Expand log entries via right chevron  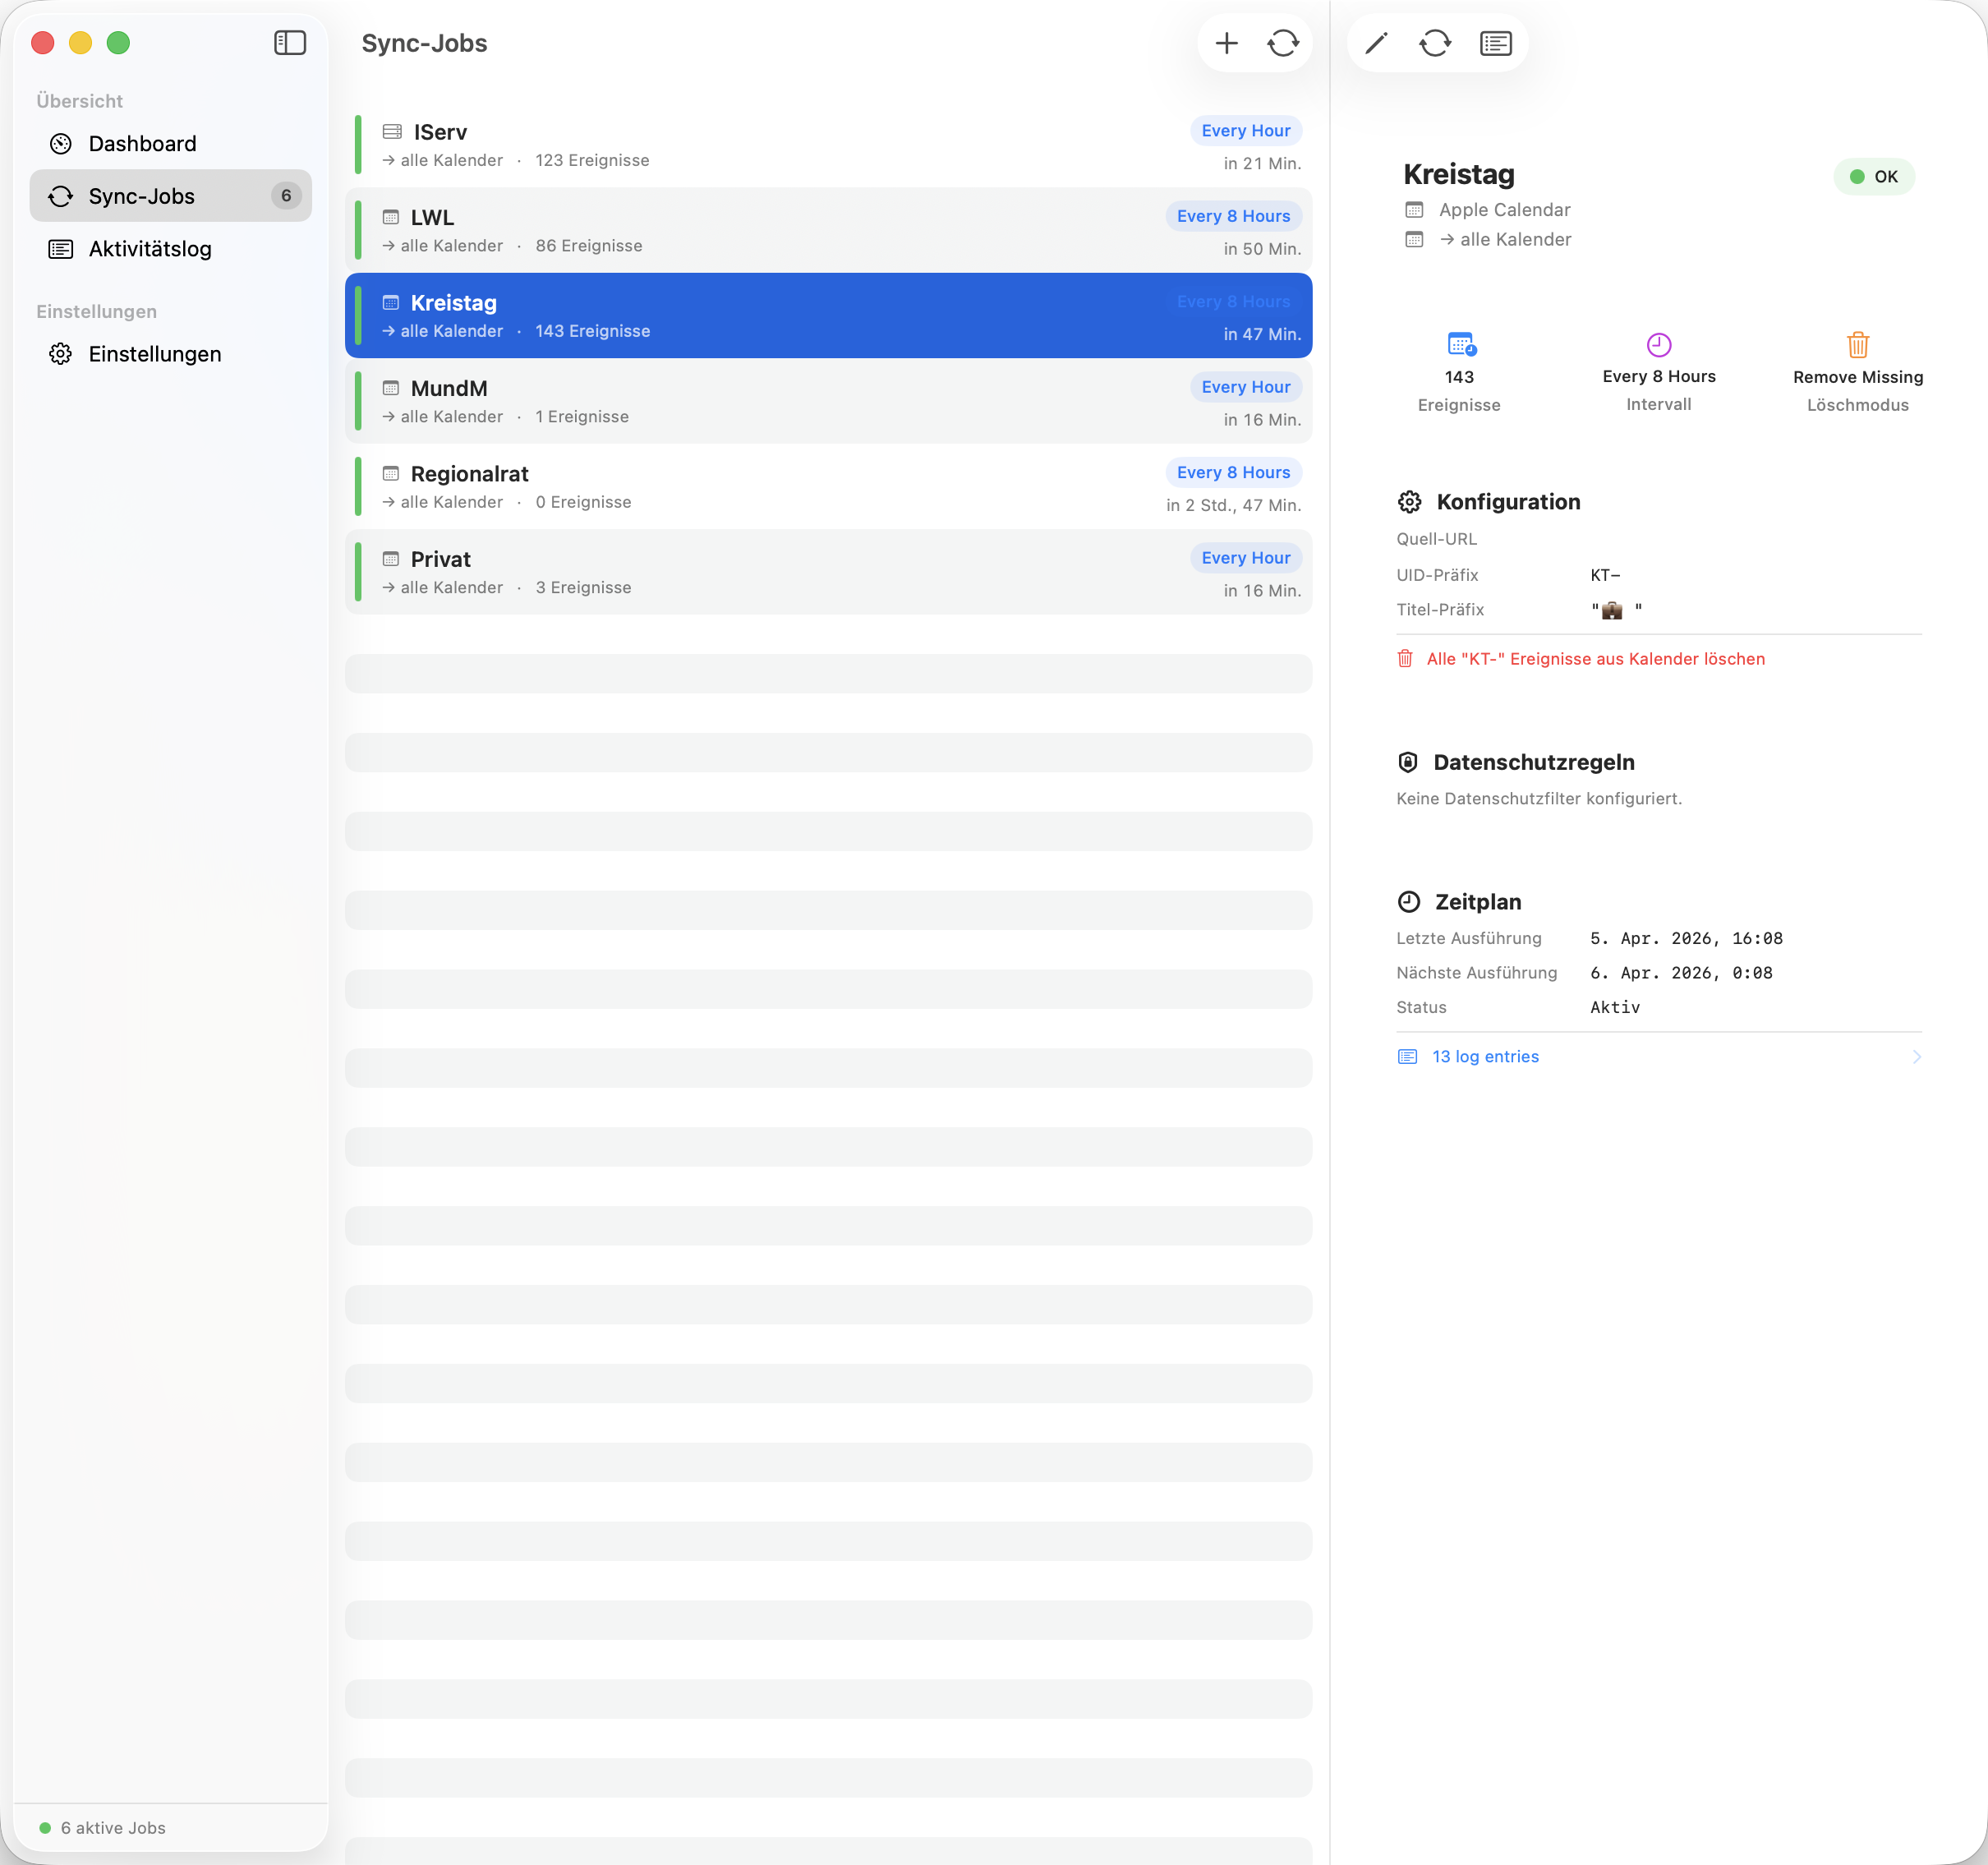(x=1916, y=1057)
